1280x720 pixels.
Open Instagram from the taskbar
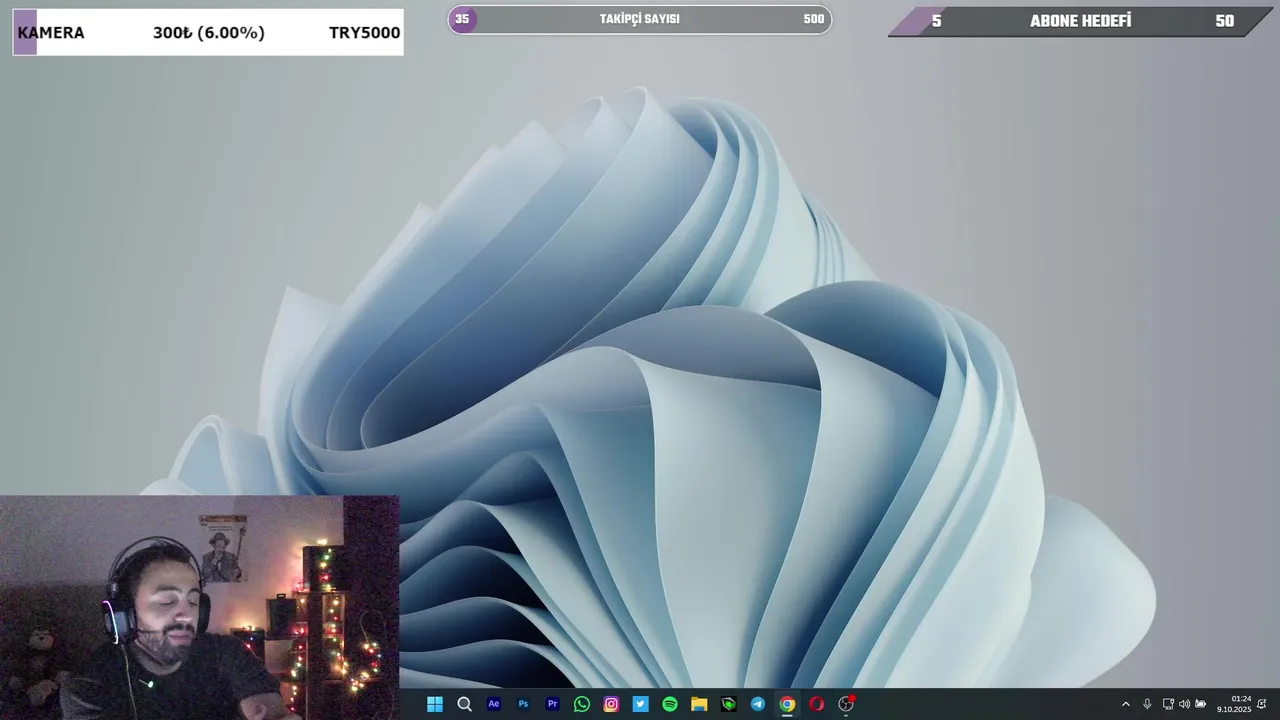tap(611, 704)
